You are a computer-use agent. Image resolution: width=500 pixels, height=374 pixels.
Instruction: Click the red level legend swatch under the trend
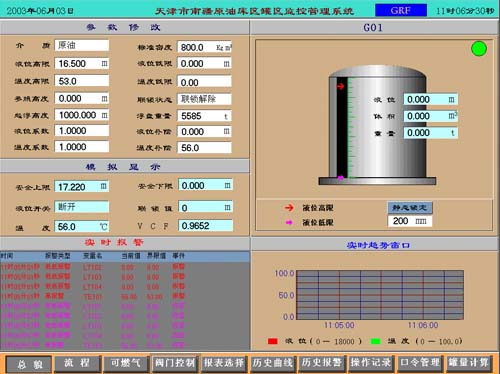coord(273,341)
